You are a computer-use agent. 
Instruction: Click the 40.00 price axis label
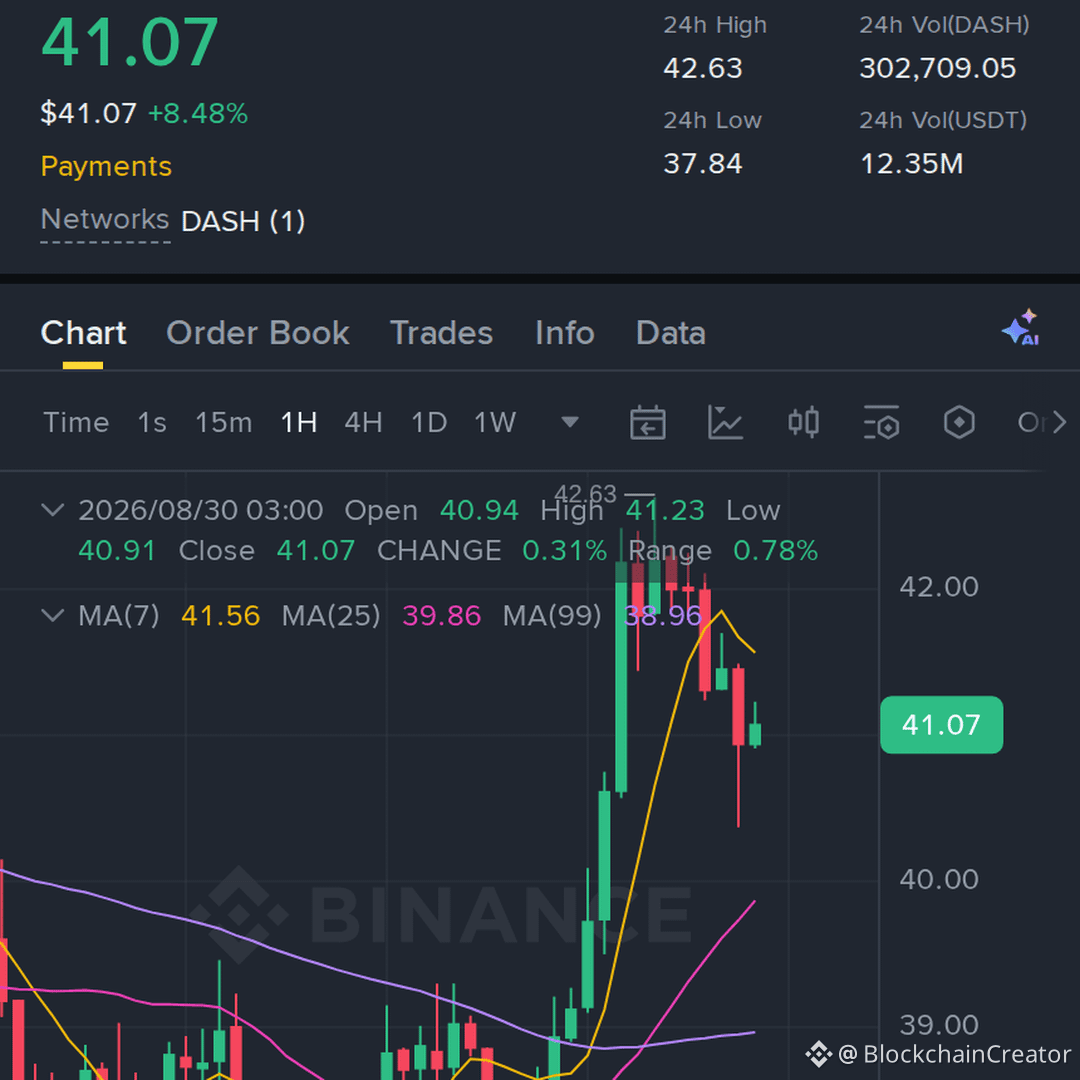pyautogui.click(x=939, y=880)
